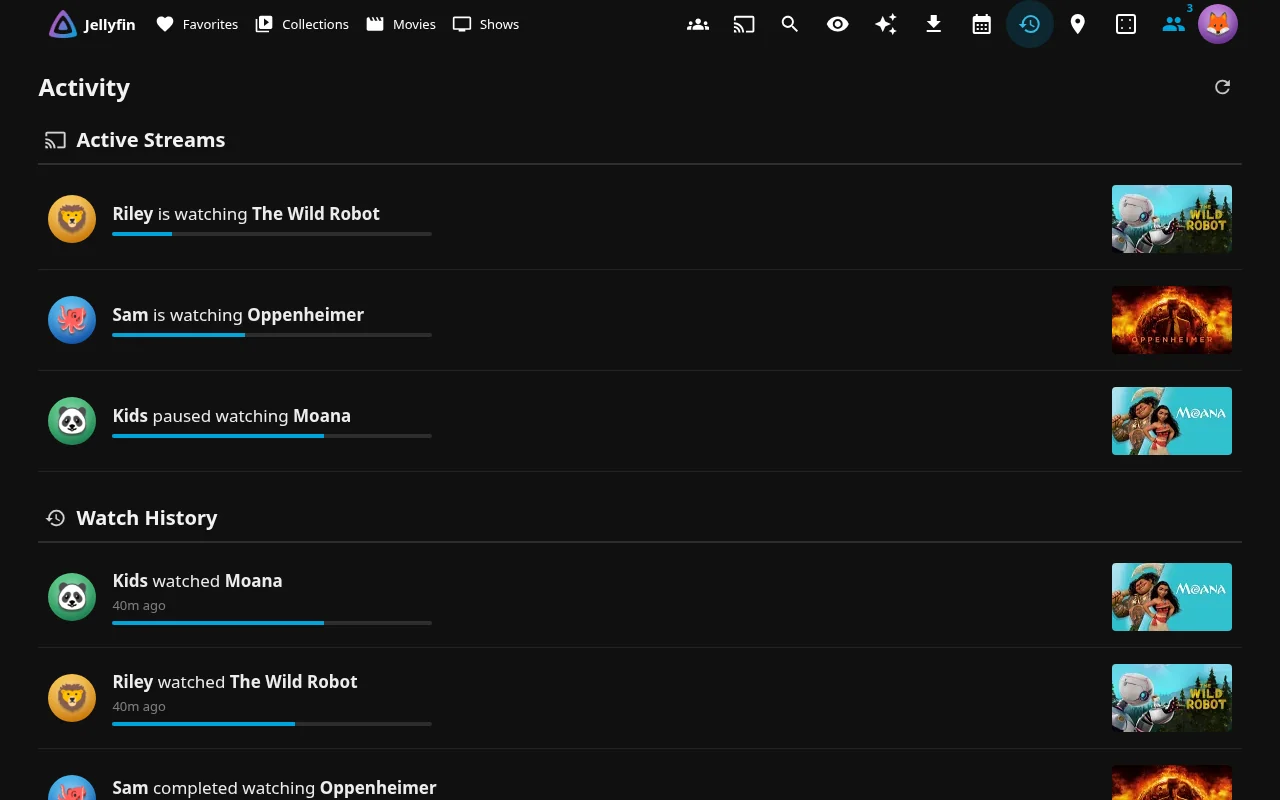Click 'Kids watched Moana' history entry
The image size is (1280, 800).
[x=197, y=581]
